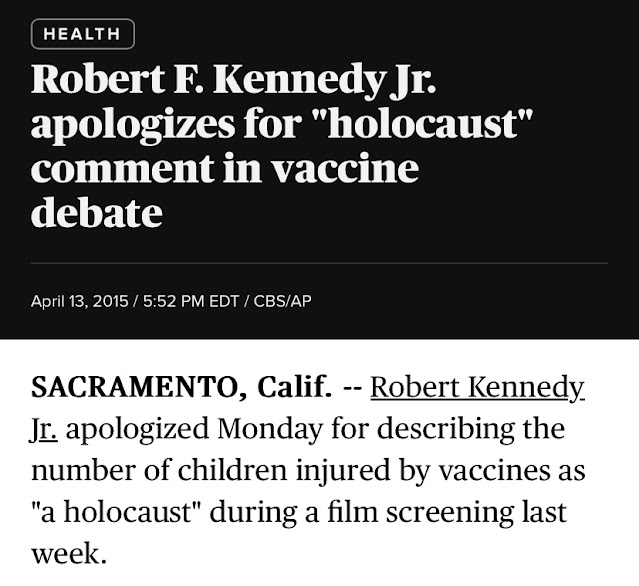Click the CBS/AP source credit

tap(282, 301)
